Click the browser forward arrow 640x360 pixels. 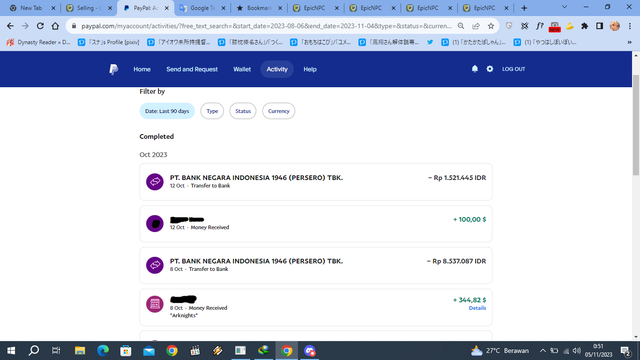pos(25,26)
